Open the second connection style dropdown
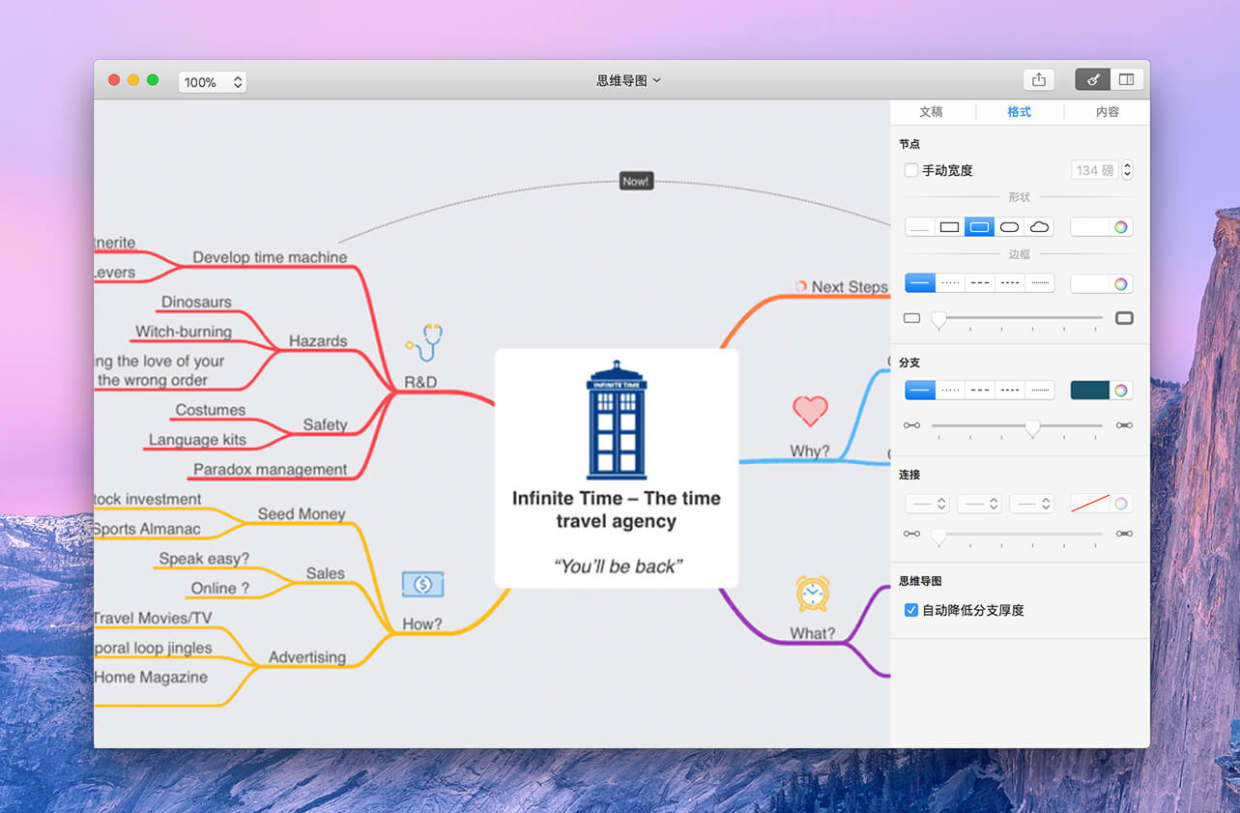 coord(979,504)
